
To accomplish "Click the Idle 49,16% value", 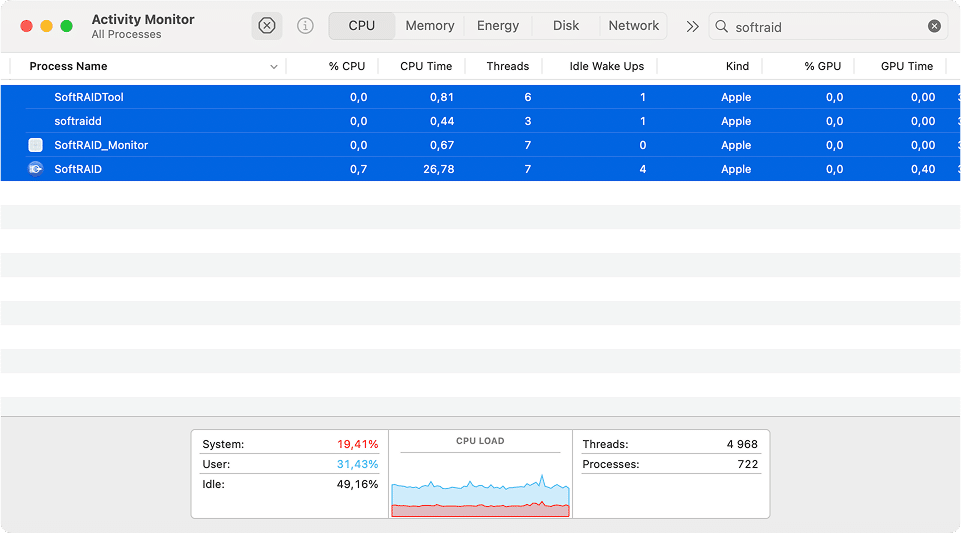I will pyautogui.click(x=357, y=485).
